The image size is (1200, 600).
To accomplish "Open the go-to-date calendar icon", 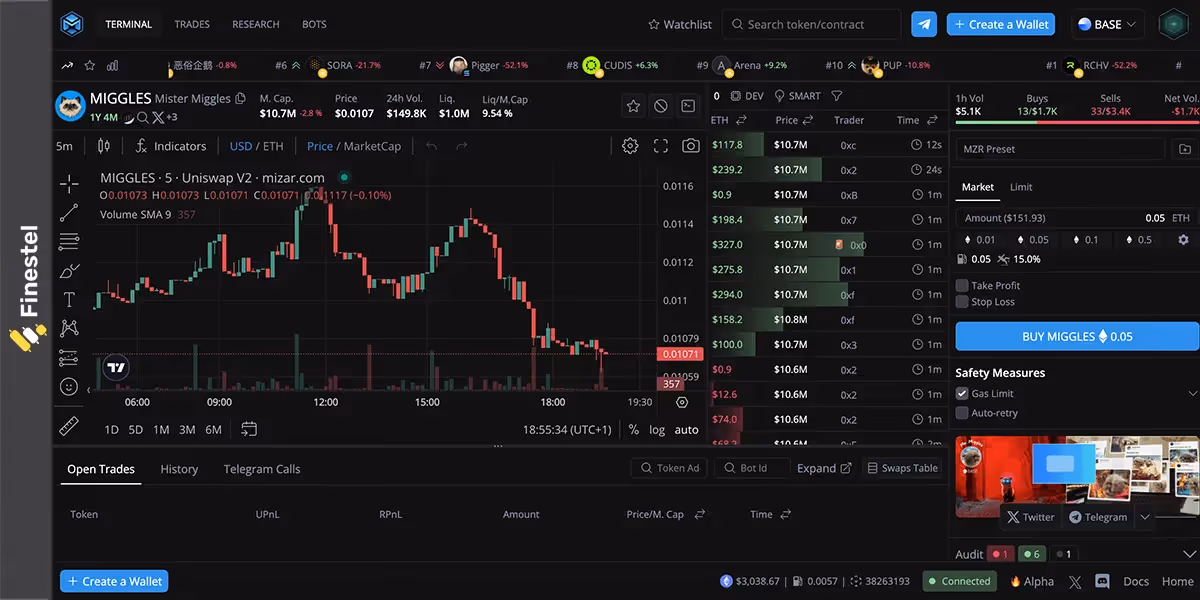I will pyautogui.click(x=249, y=429).
